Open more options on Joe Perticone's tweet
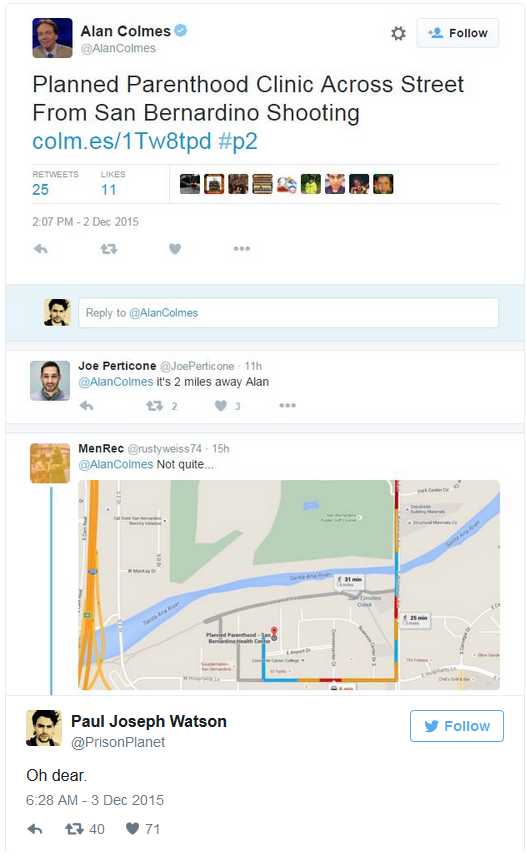The width and height of the screenshot is (527, 861). click(287, 406)
